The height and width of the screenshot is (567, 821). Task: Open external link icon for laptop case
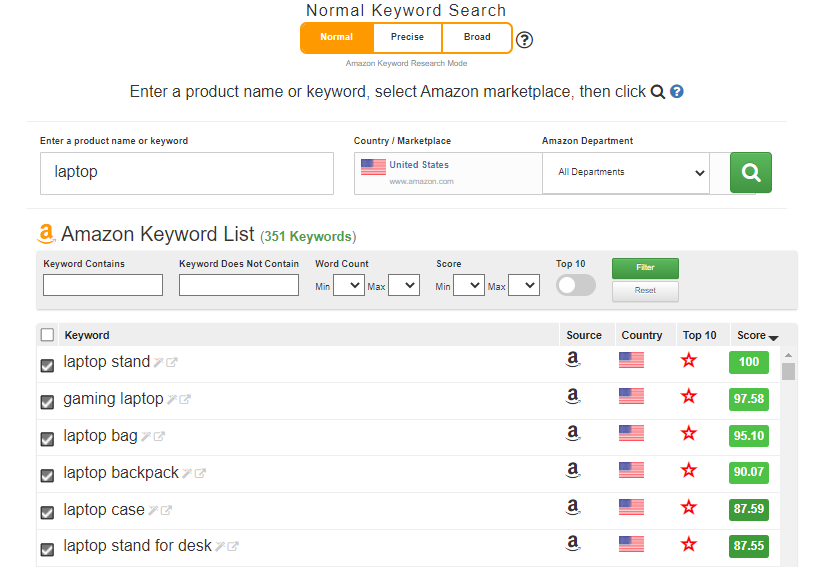pyautogui.click(x=165, y=510)
